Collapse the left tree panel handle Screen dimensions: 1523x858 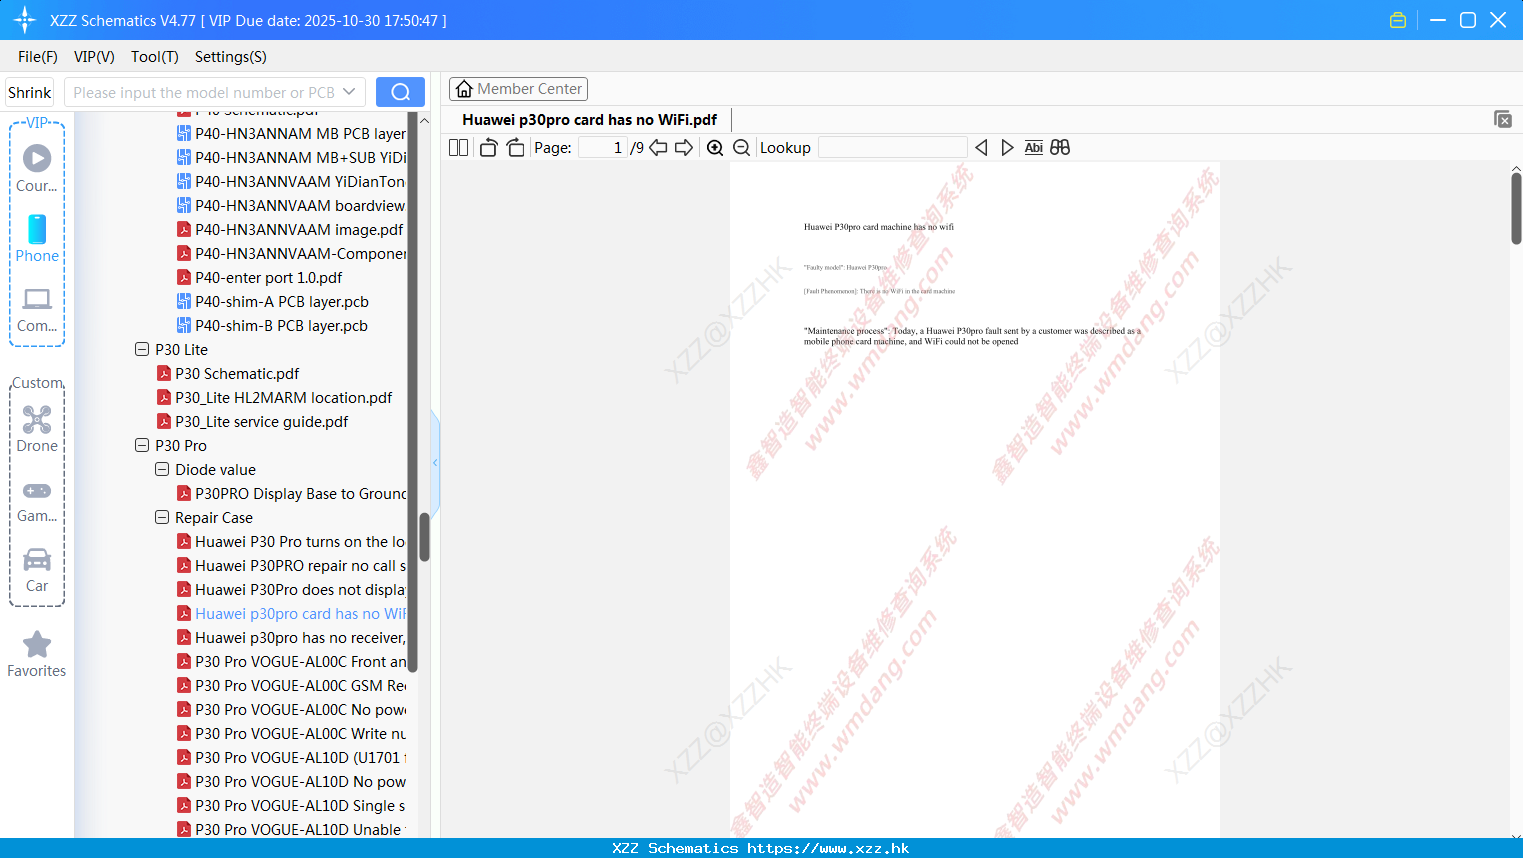pos(435,462)
